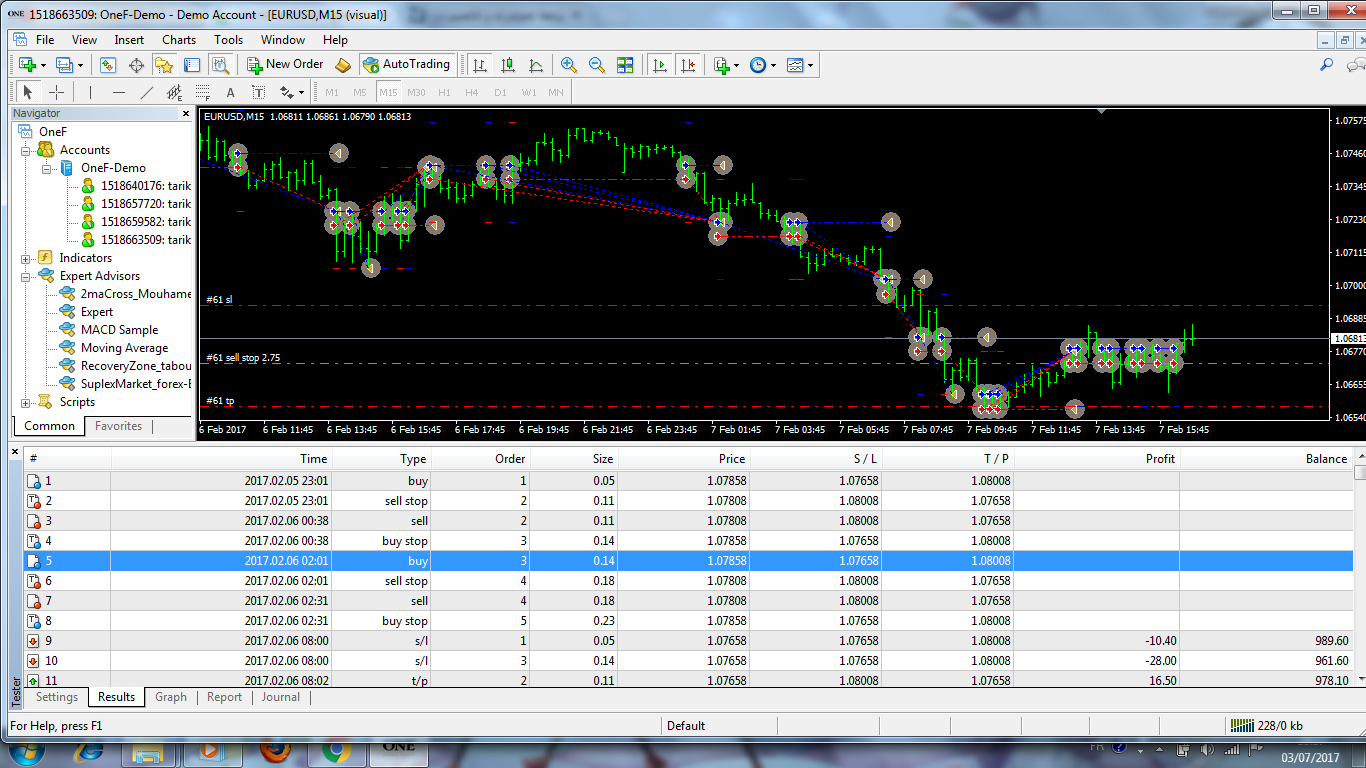Toggle the Chart Shift button
This screenshot has width=1366, height=768.
(x=688, y=65)
